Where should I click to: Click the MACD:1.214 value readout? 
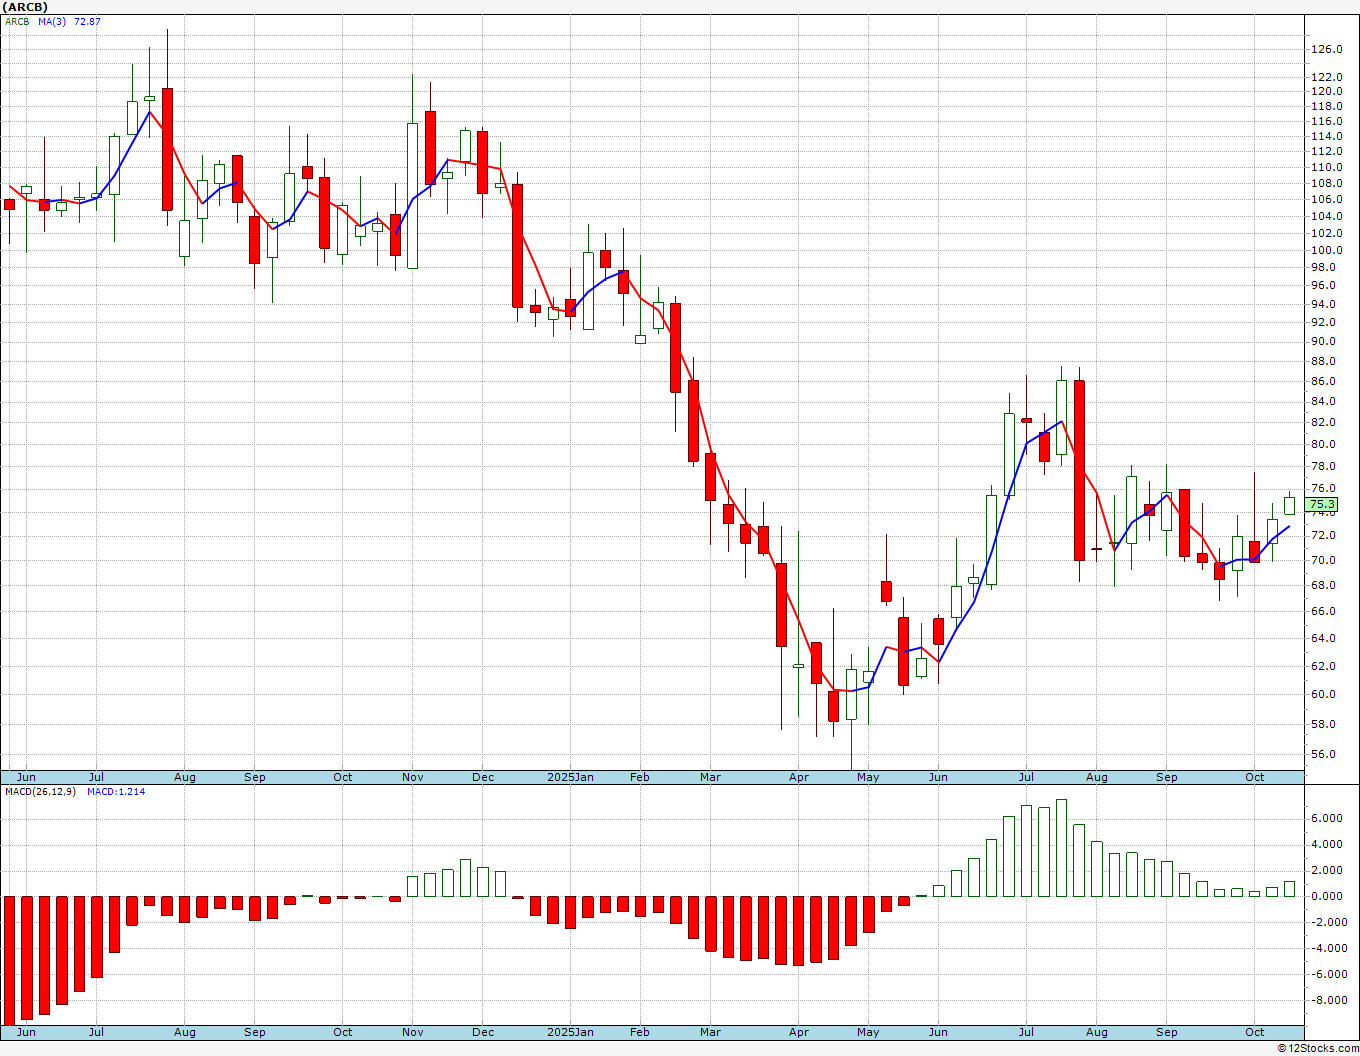point(116,791)
